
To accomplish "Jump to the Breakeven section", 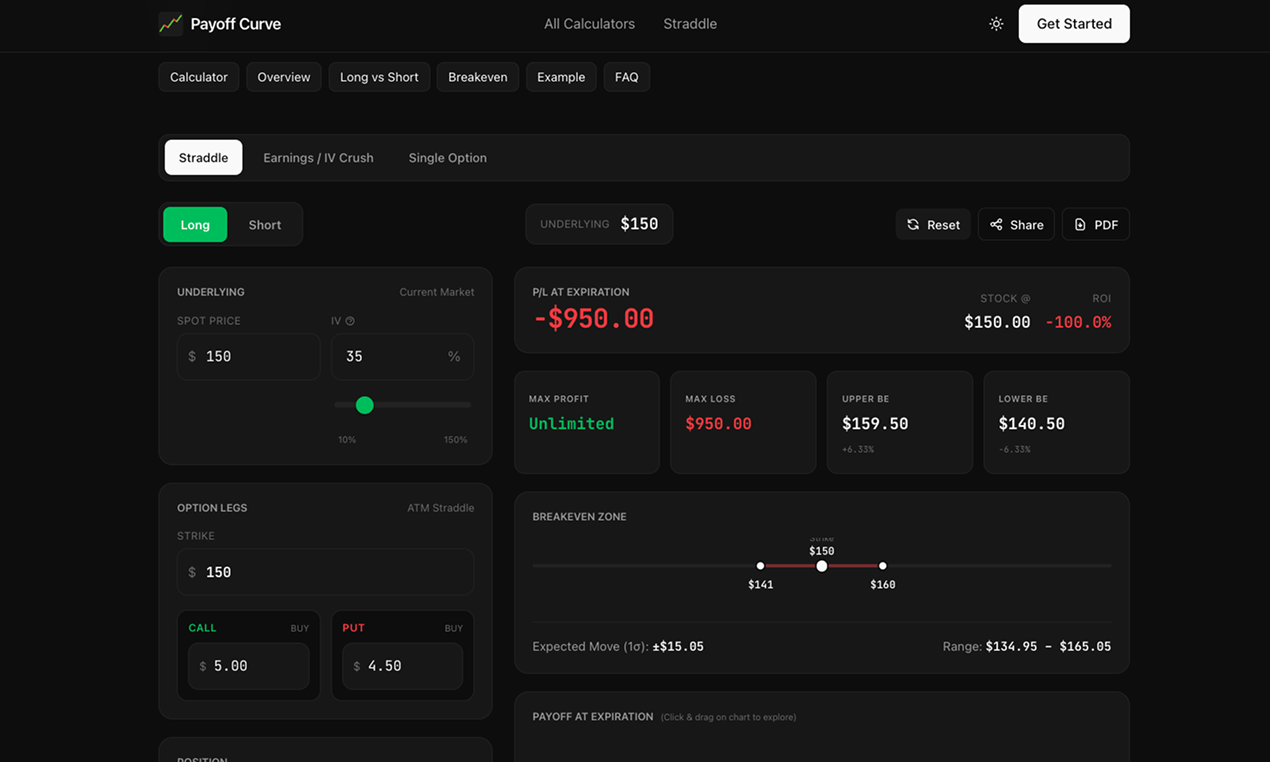I will coord(477,76).
